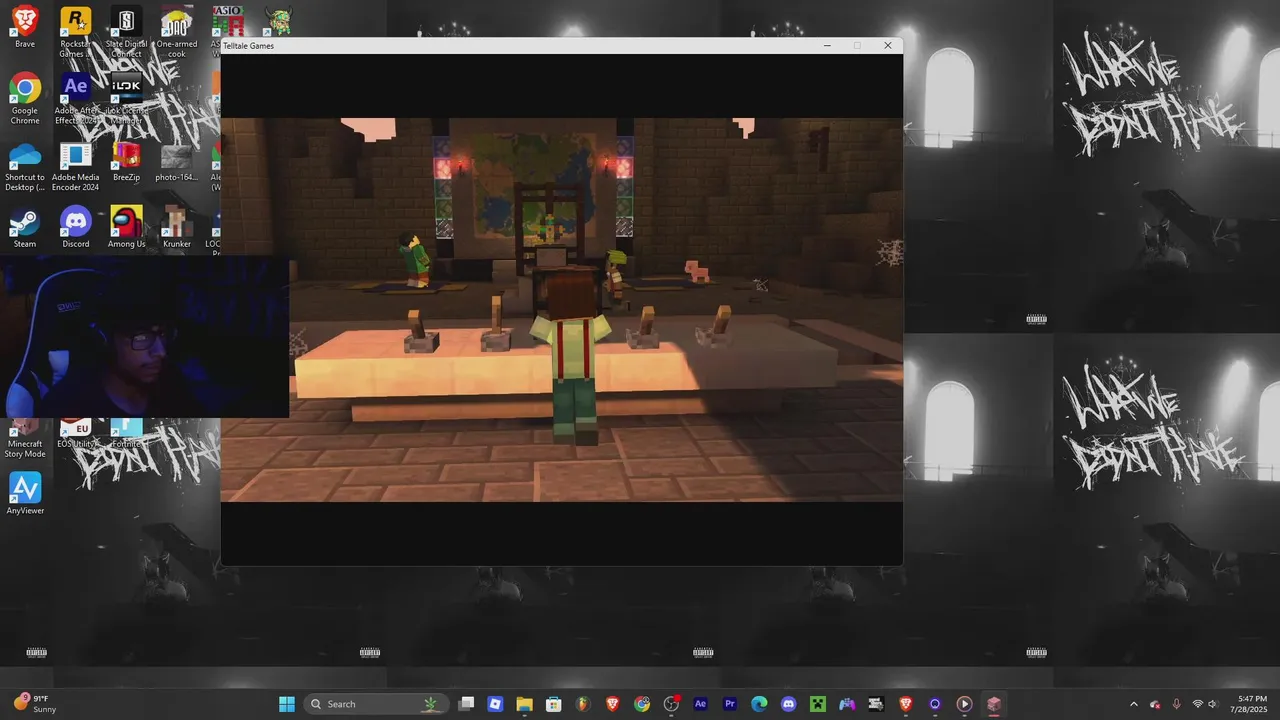Open File Explorer from the taskbar
The height and width of the screenshot is (720, 1280).
coord(524,704)
